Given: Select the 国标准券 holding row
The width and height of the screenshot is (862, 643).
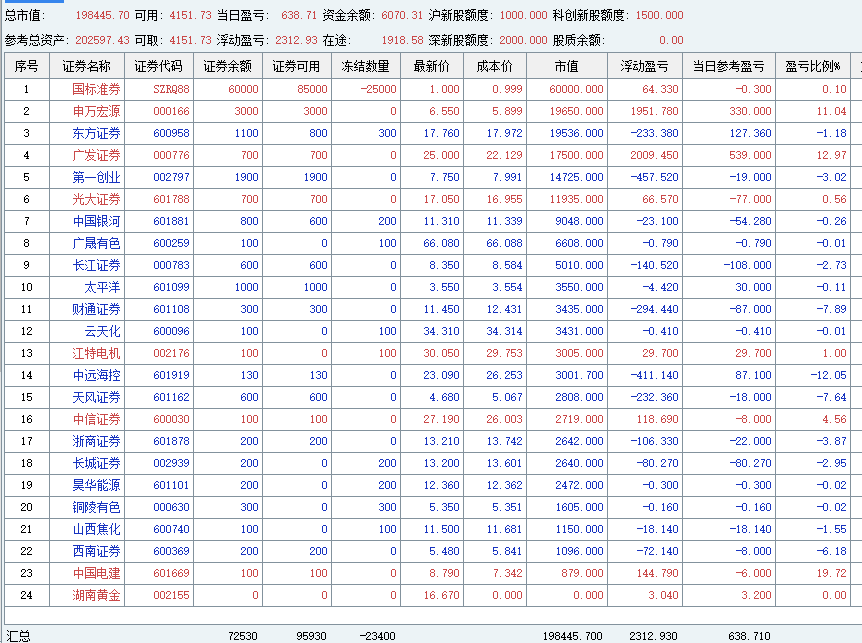Looking at the screenshot, I should 431,89.
